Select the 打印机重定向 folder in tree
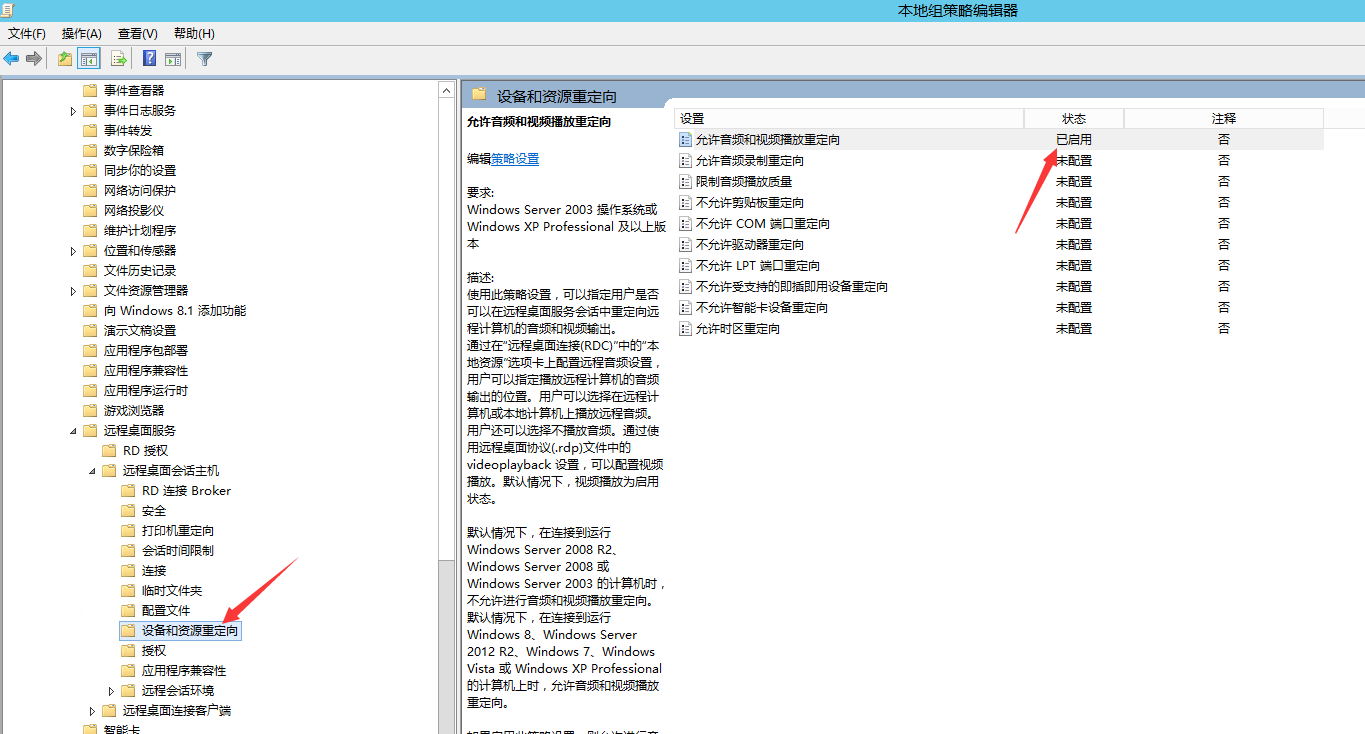 pos(177,531)
